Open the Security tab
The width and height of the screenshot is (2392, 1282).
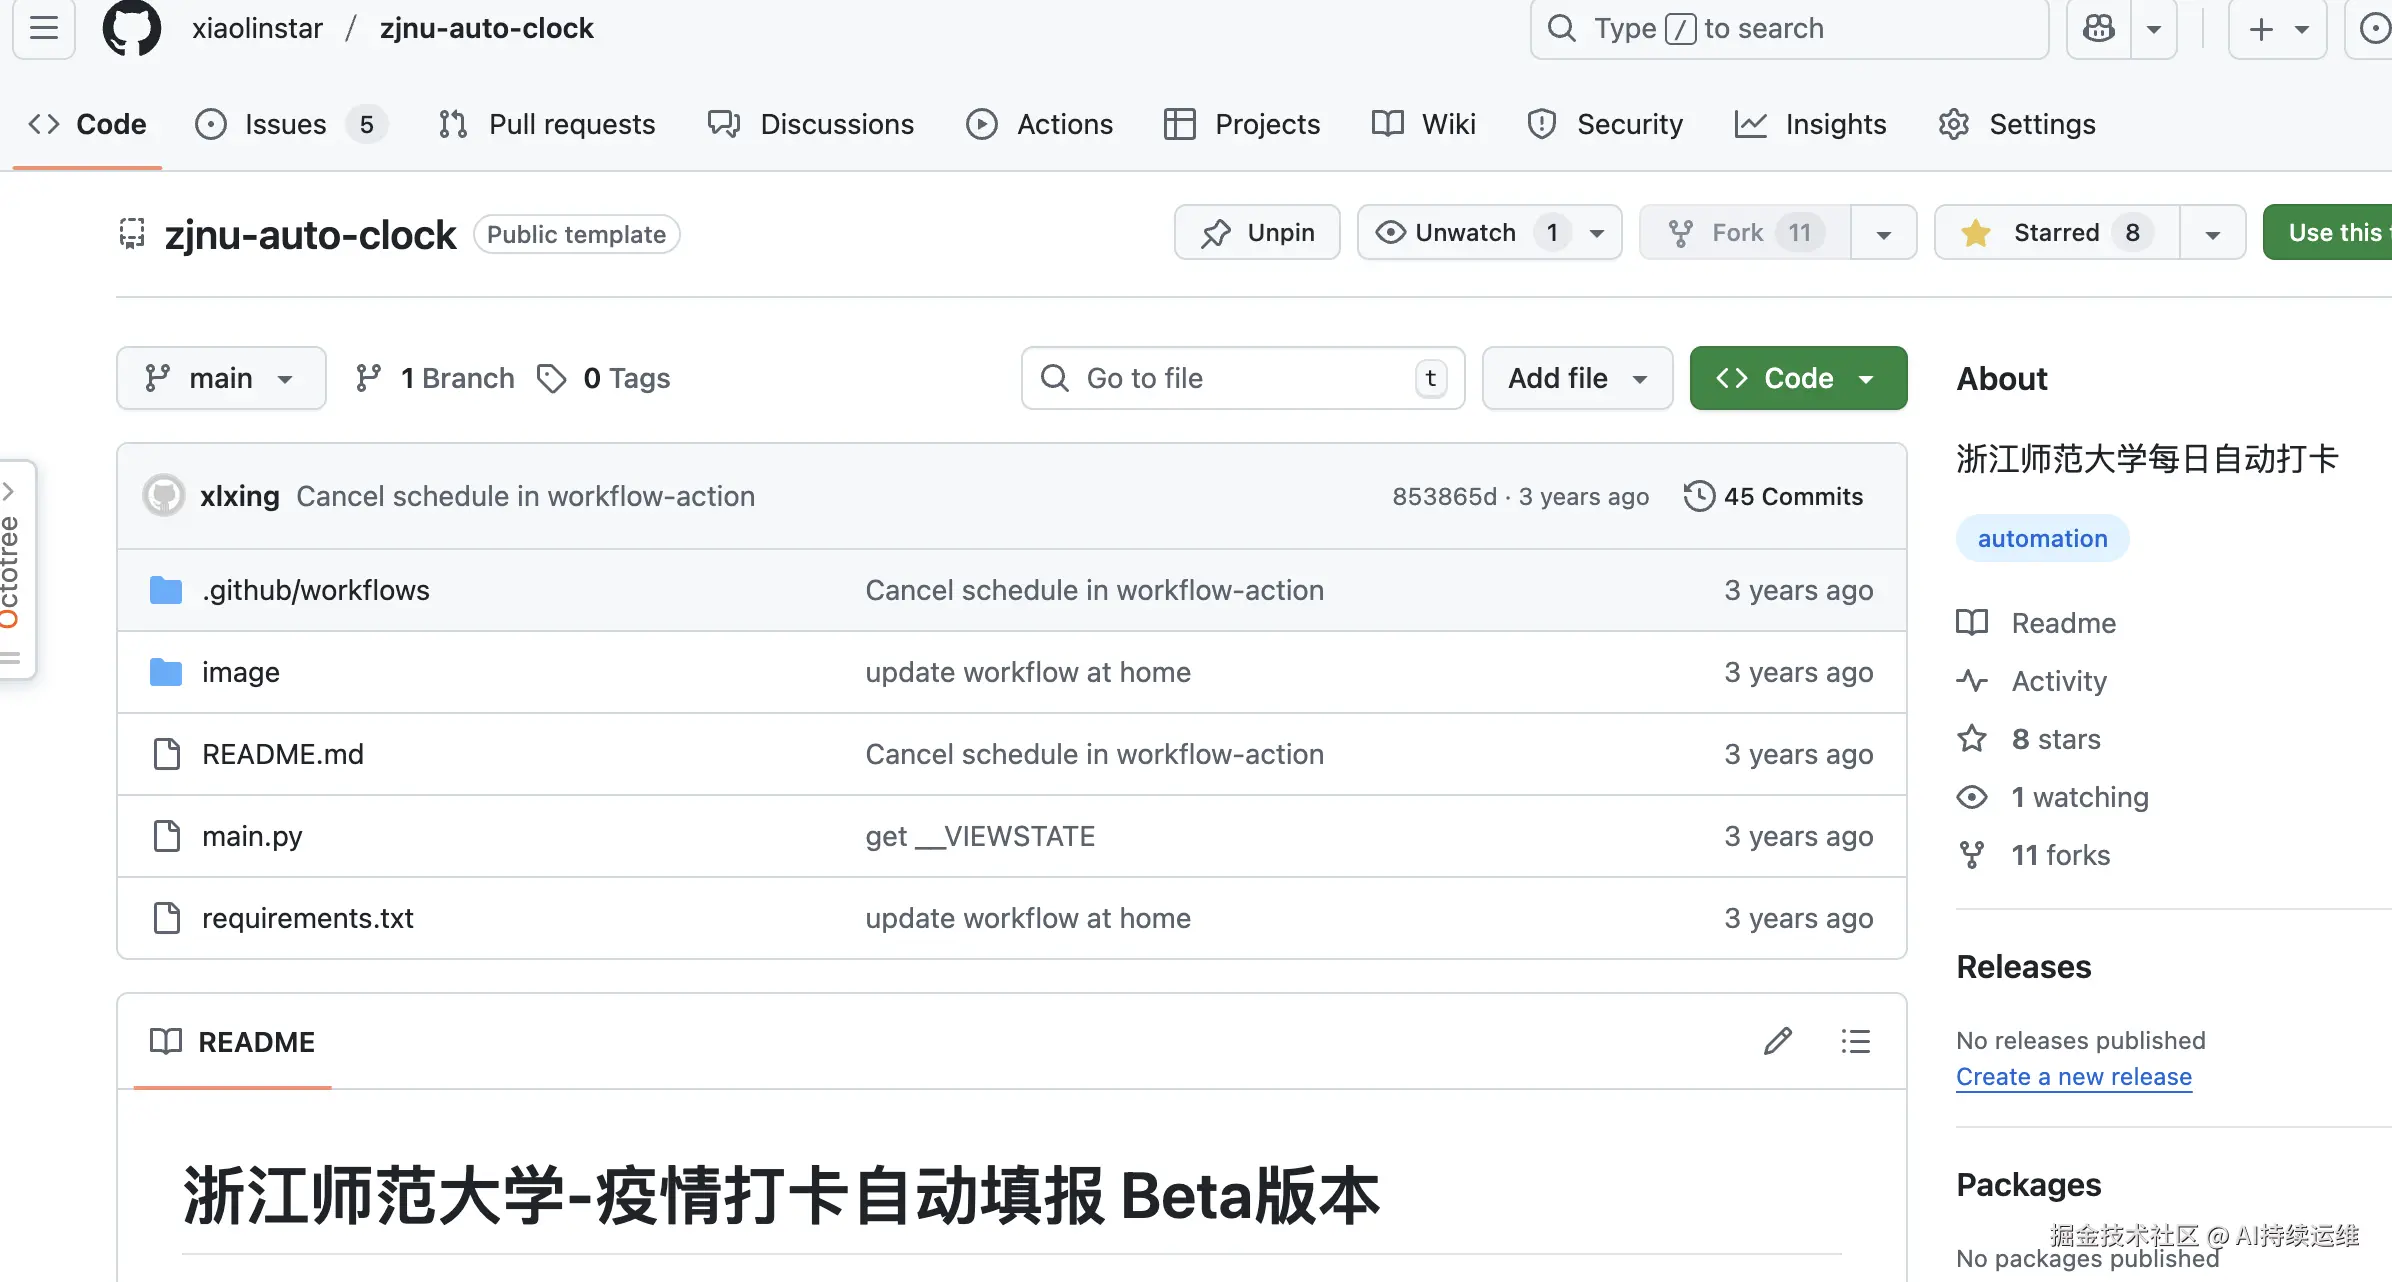pos(1605,124)
